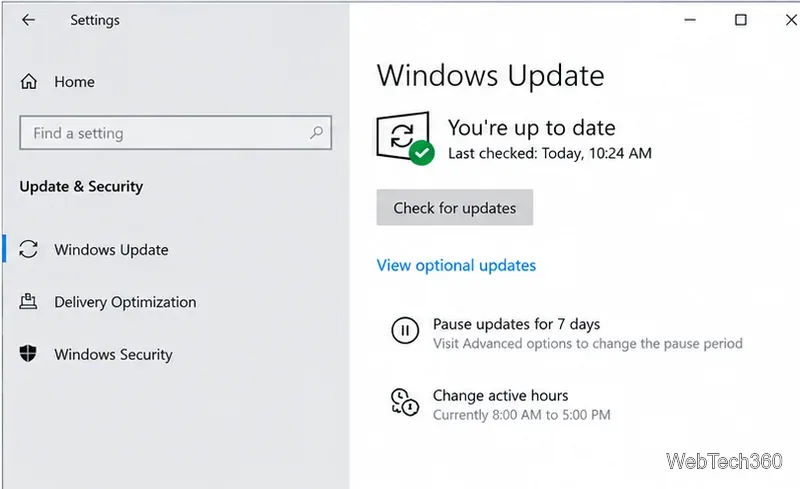
Task: Minimize the Settings window
Action: (690, 20)
